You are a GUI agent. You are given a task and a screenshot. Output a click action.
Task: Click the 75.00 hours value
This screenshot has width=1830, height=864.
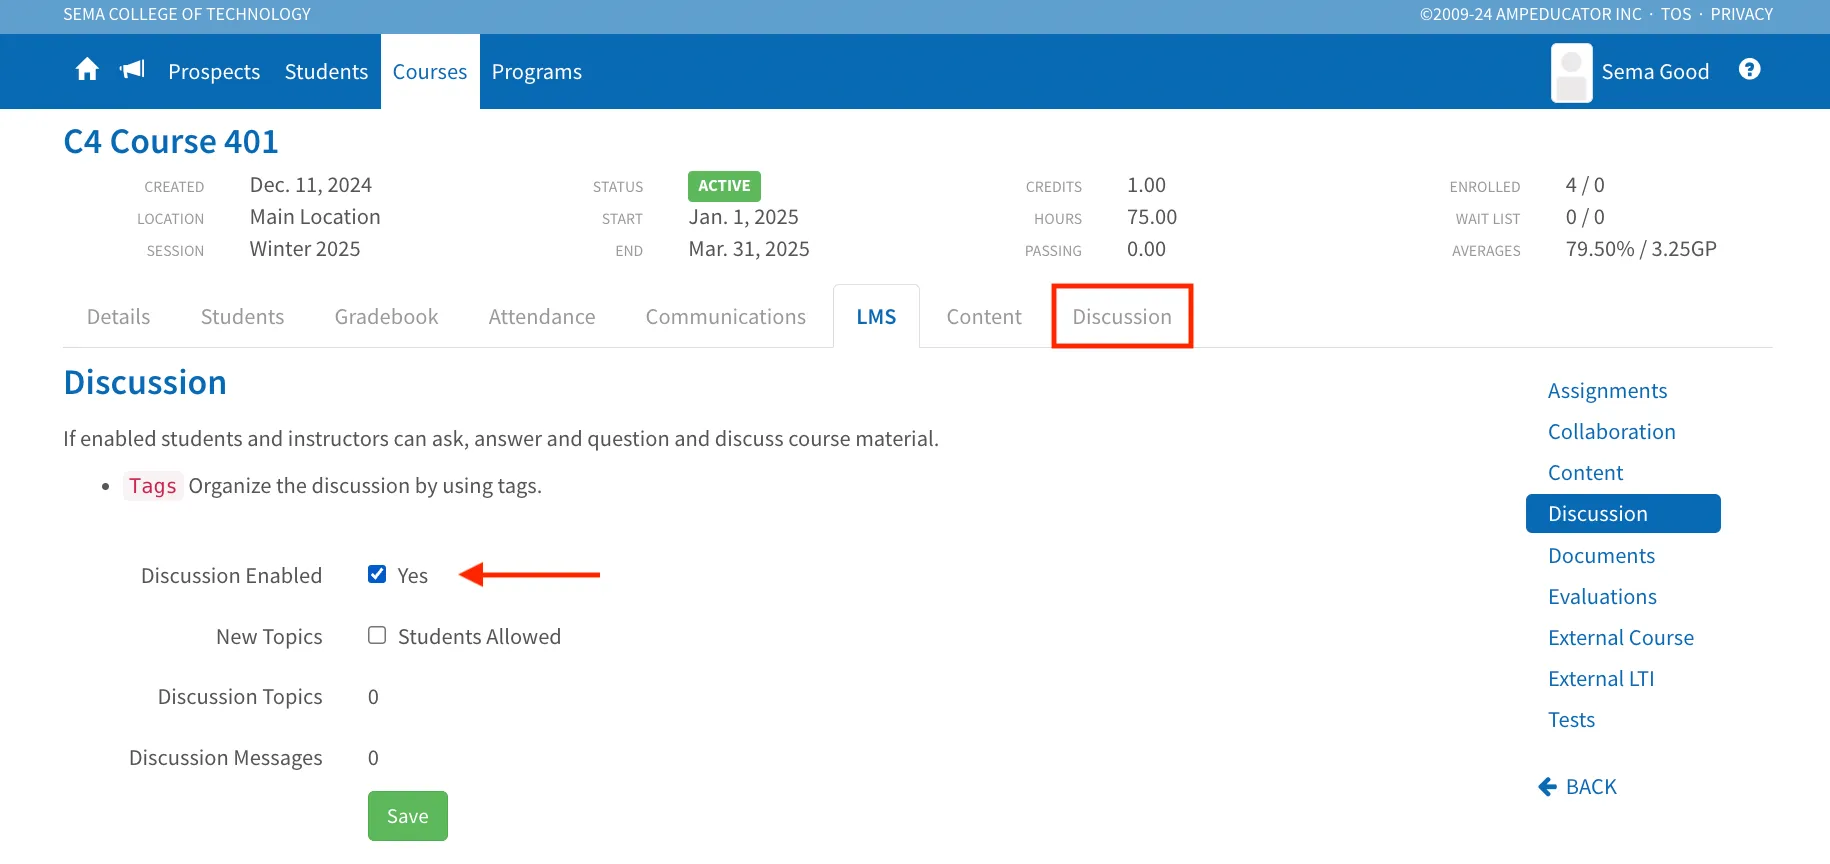pyautogui.click(x=1152, y=217)
